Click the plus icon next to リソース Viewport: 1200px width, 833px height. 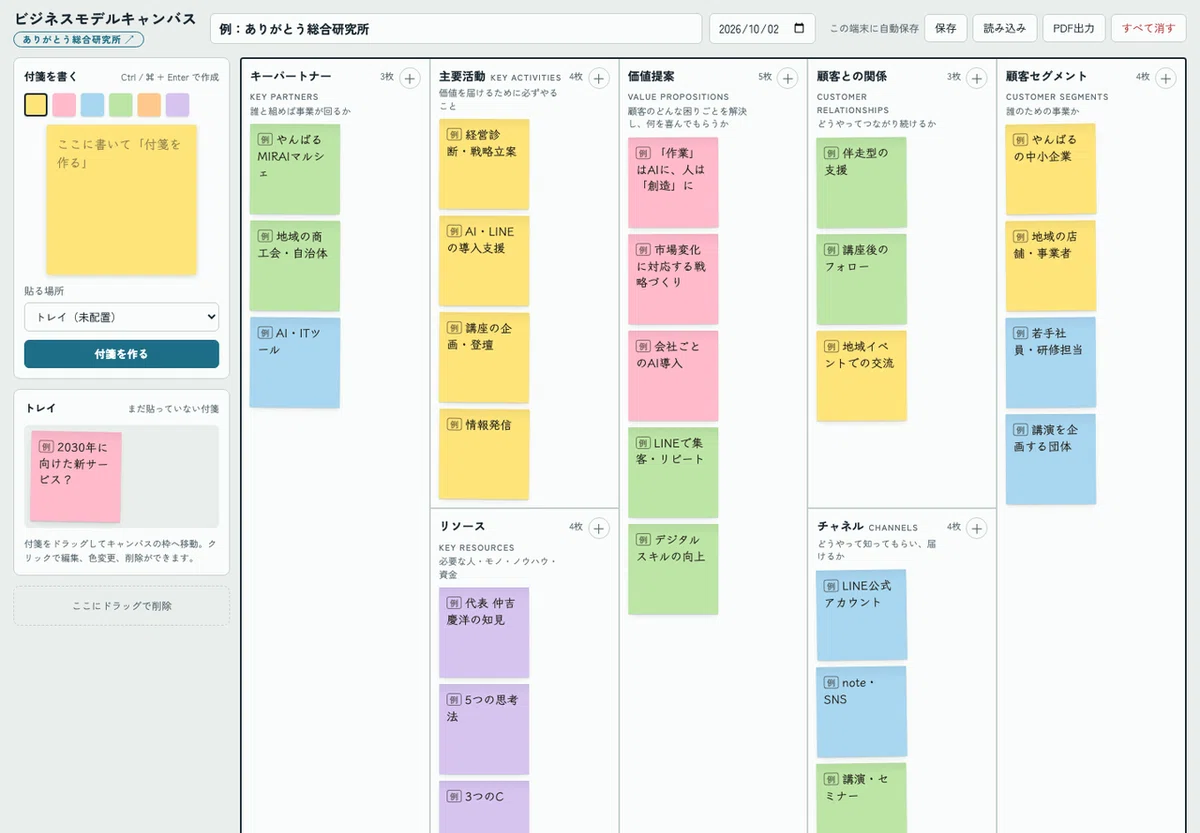(599, 528)
